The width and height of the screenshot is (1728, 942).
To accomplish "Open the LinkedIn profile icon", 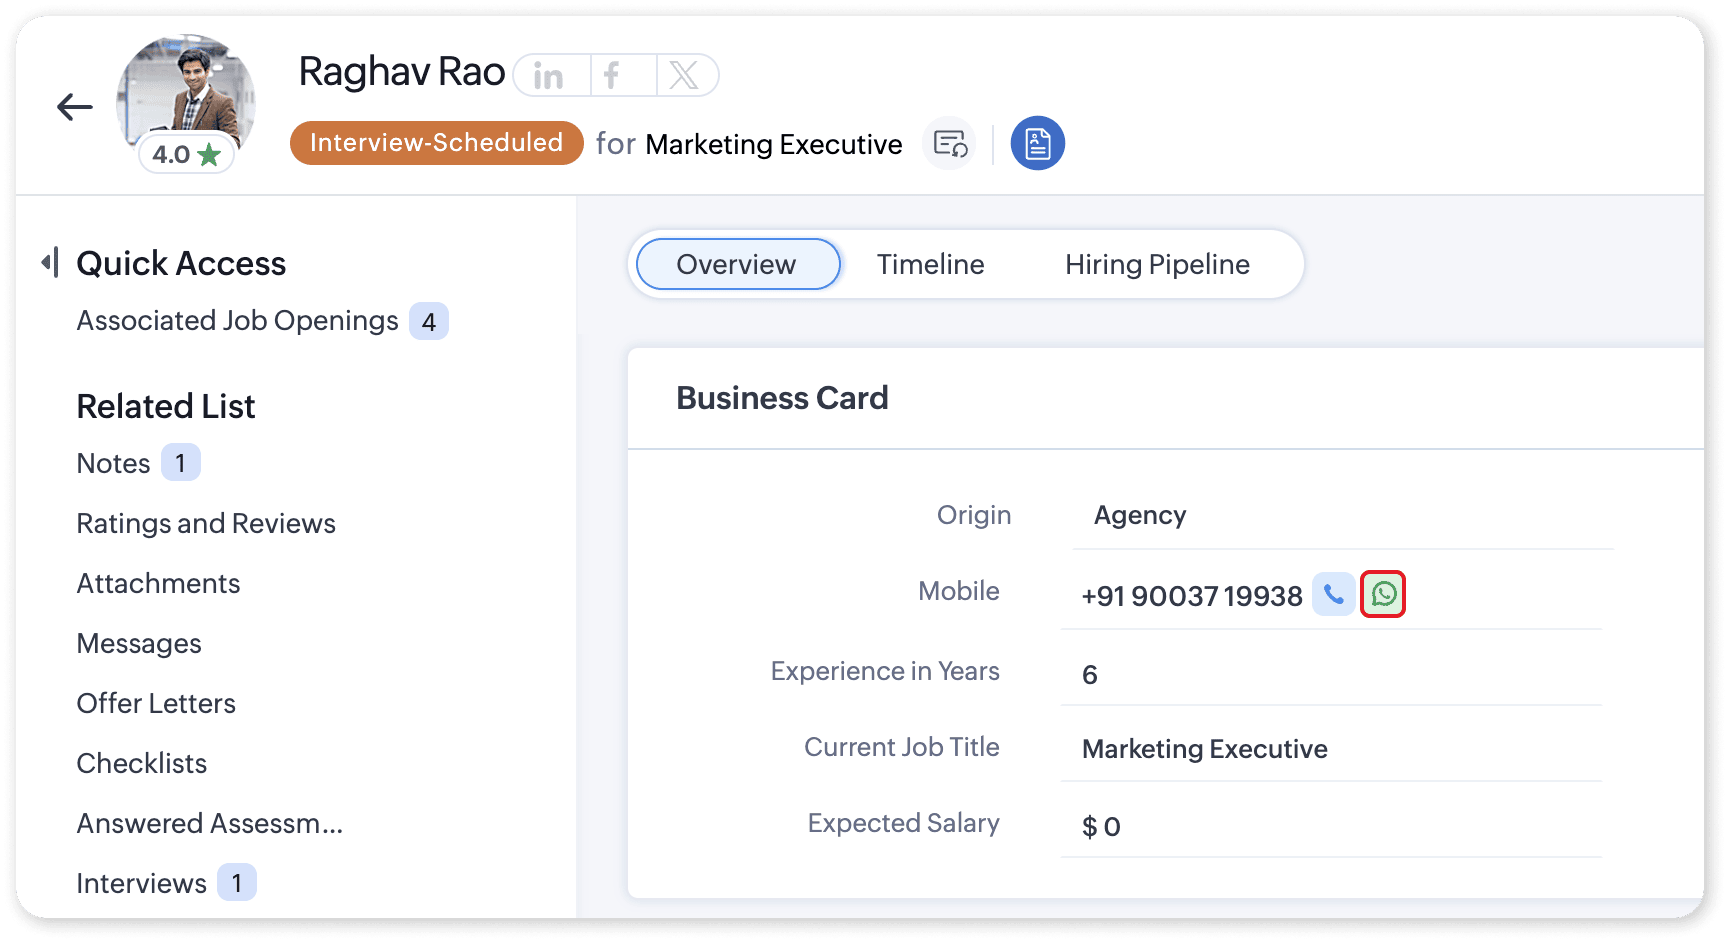I will click(549, 76).
